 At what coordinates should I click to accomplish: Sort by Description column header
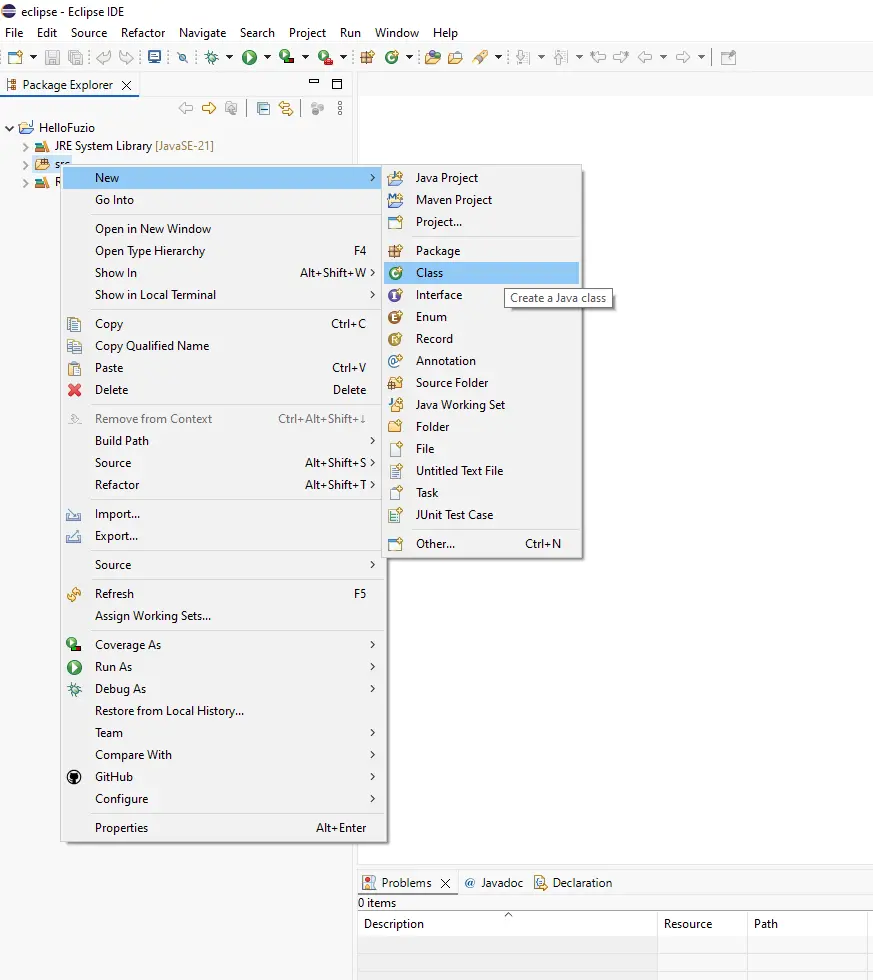507,924
